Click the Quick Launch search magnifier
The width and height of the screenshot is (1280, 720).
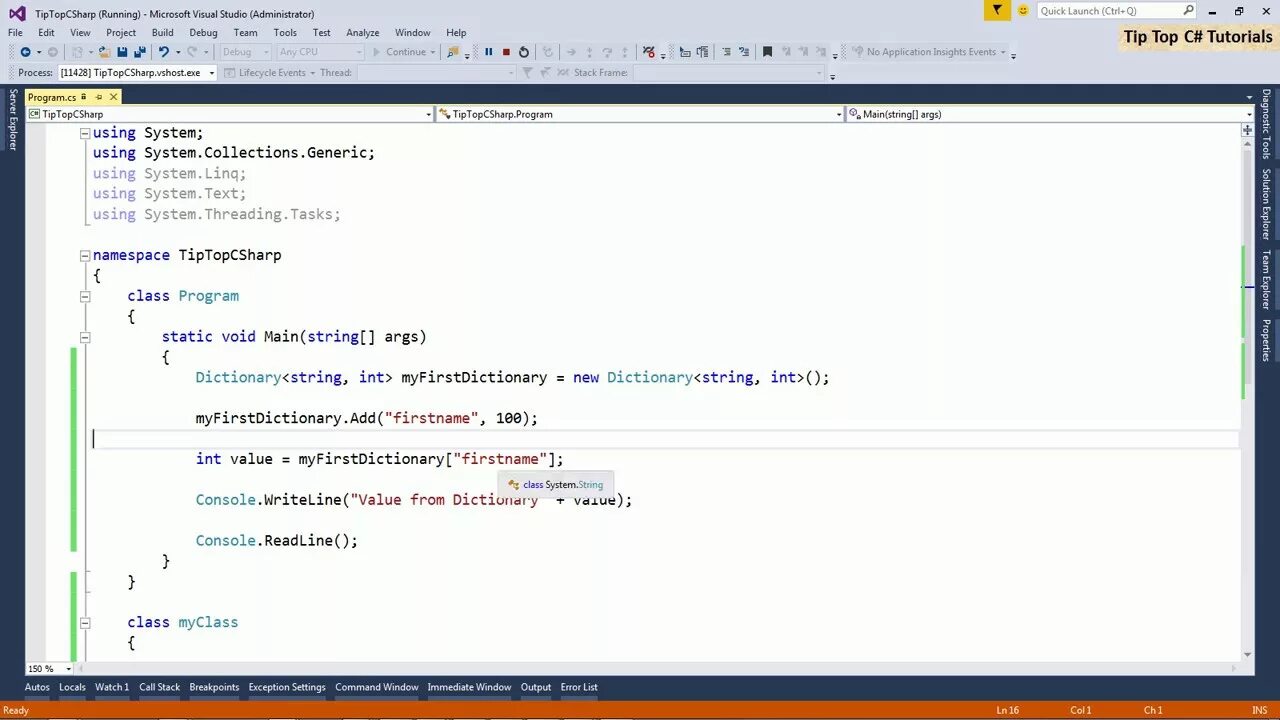1188,10
